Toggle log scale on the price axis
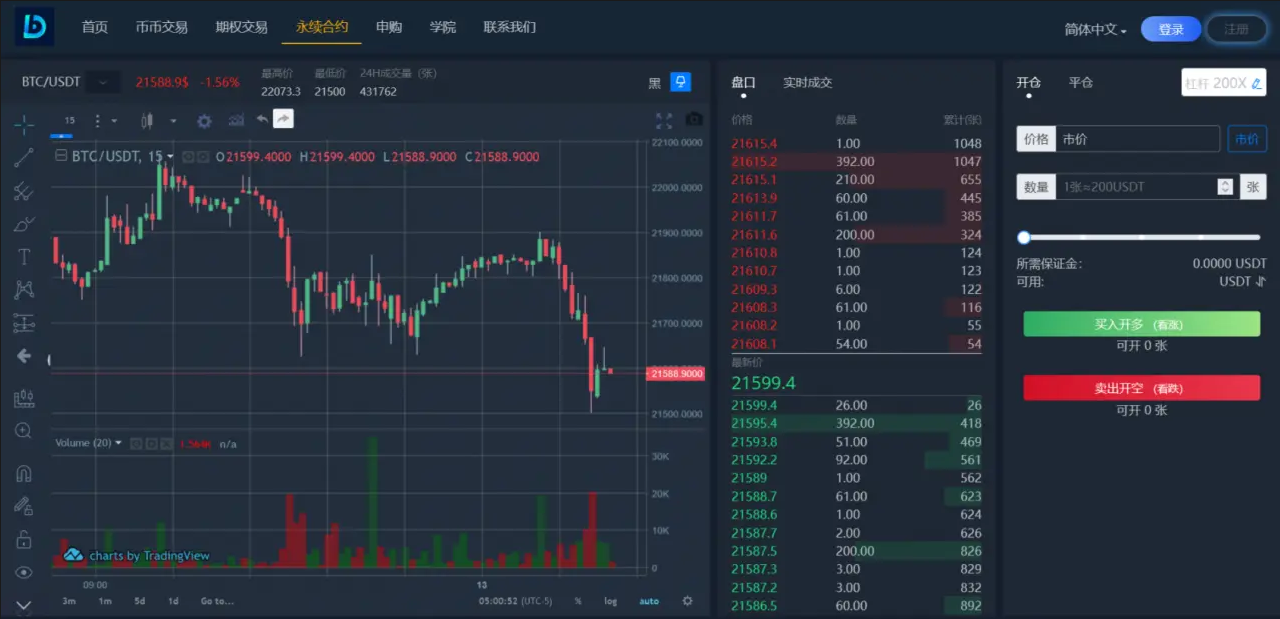Image resolution: width=1280 pixels, height=619 pixels. point(610,601)
